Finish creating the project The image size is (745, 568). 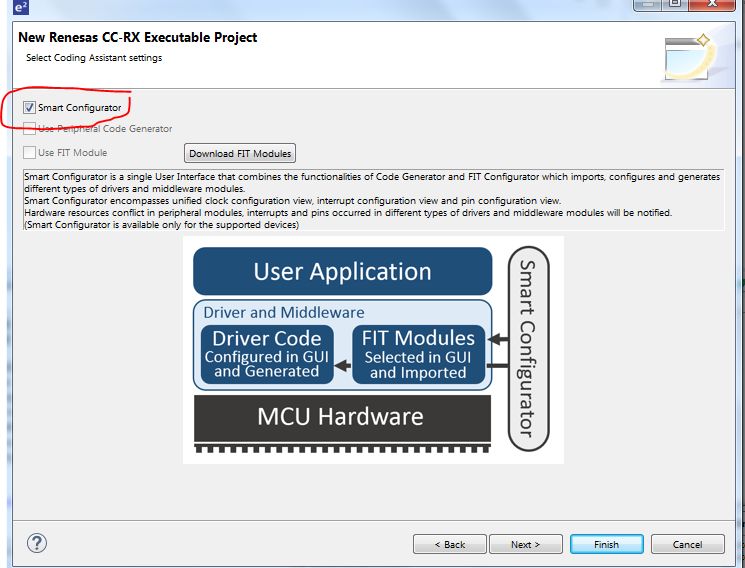click(x=607, y=544)
